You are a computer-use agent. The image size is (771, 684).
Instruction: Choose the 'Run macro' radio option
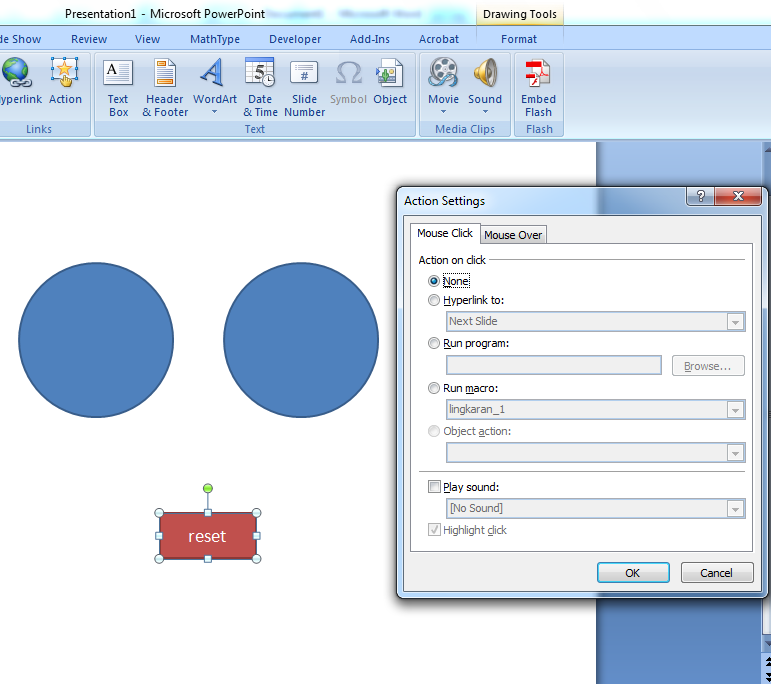(434, 388)
